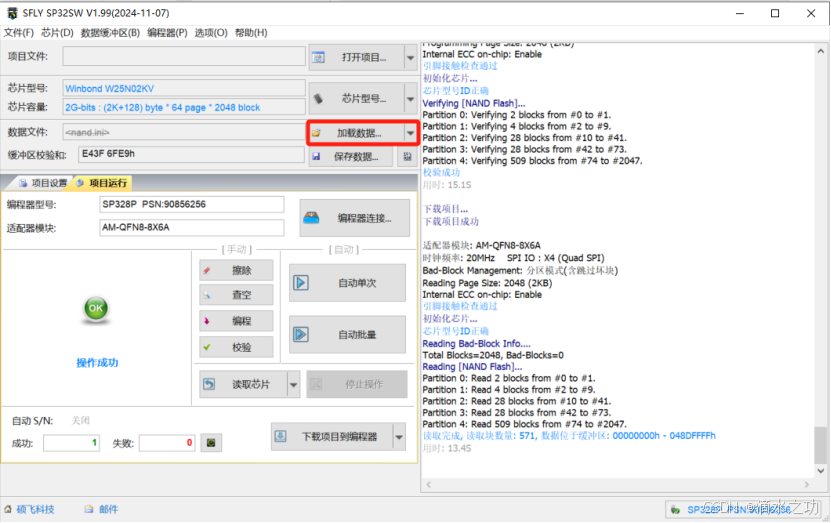Viewport: 831px width, 523px height.
Task: Expand the 读取芯片 dropdown arrow
Action: tap(293, 384)
